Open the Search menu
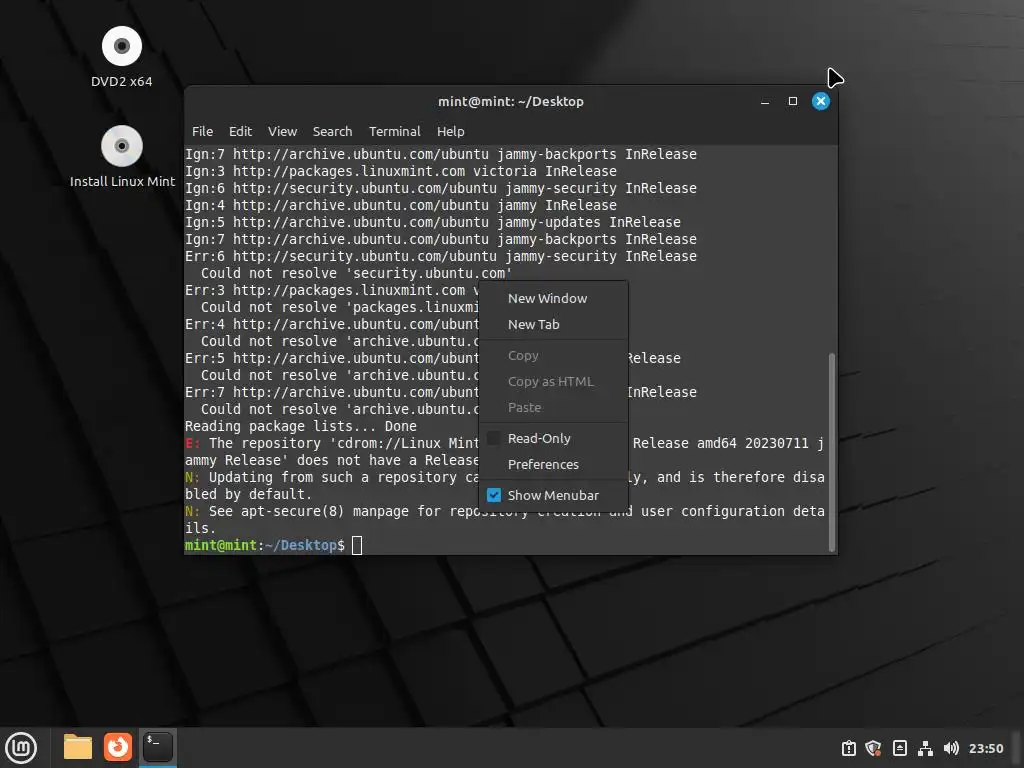The width and height of the screenshot is (1024, 768). [x=332, y=131]
